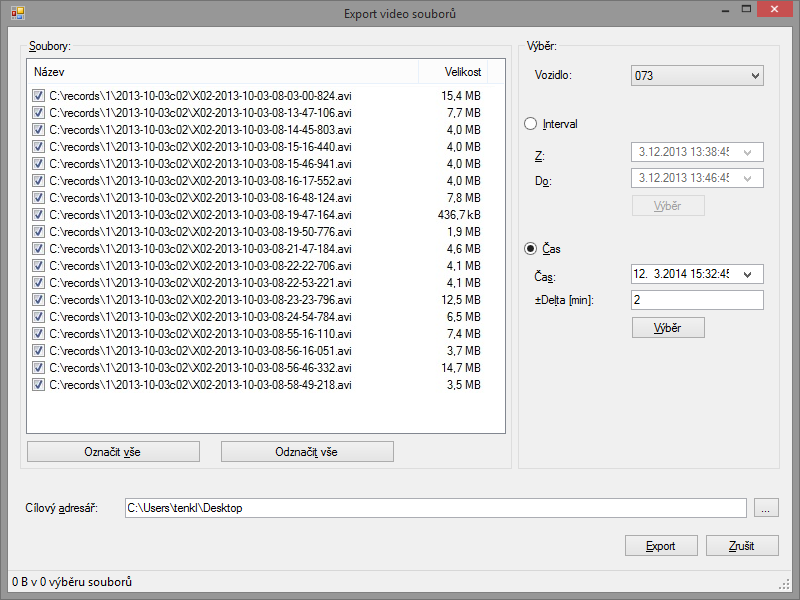Click the Velikost column header
800x600 pixels.
[x=453, y=72]
